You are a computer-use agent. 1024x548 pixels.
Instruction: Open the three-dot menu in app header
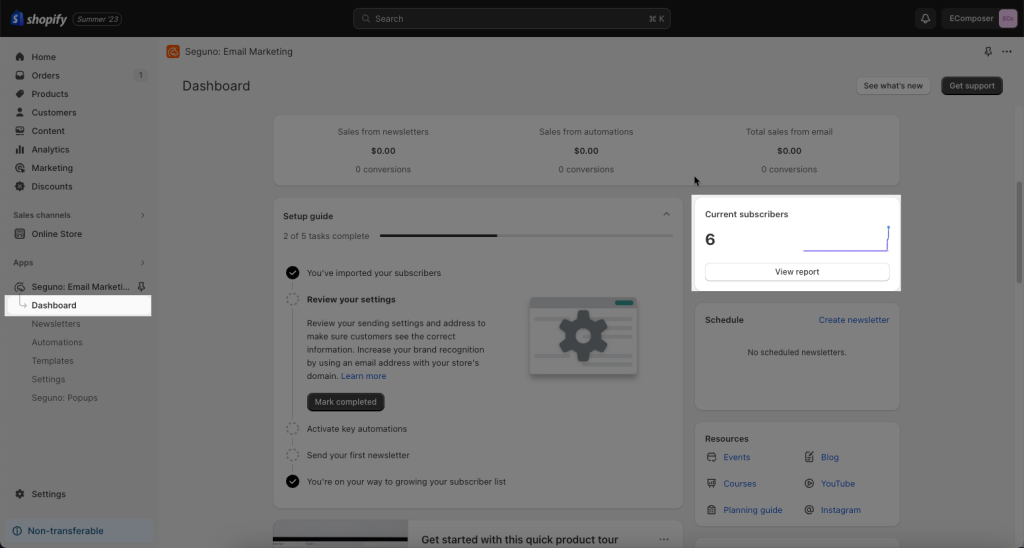click(1006, 52)
